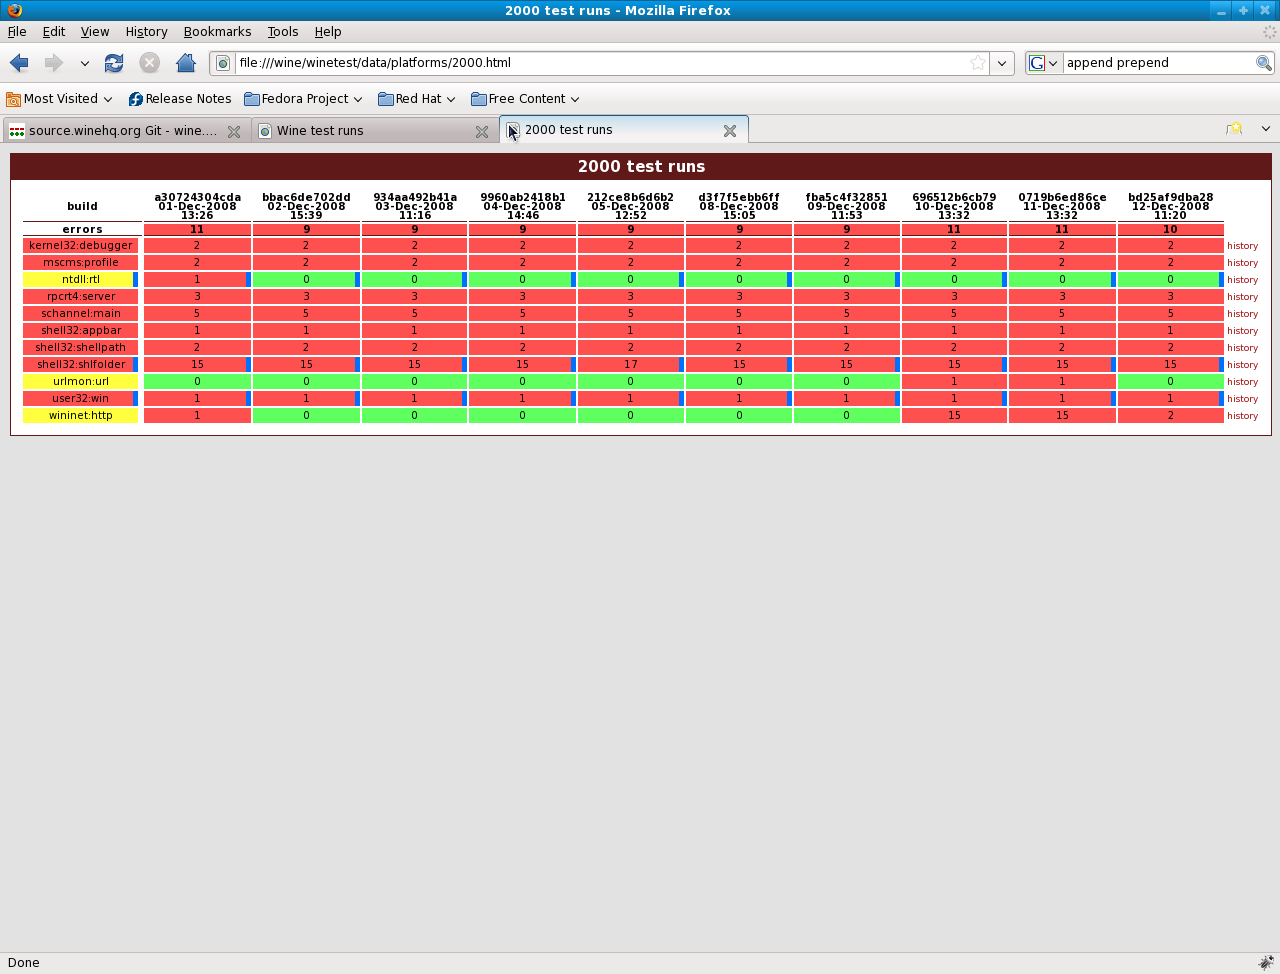Click the bookmark star in URL bar
1280x974 pixels.
pos(978,63)
